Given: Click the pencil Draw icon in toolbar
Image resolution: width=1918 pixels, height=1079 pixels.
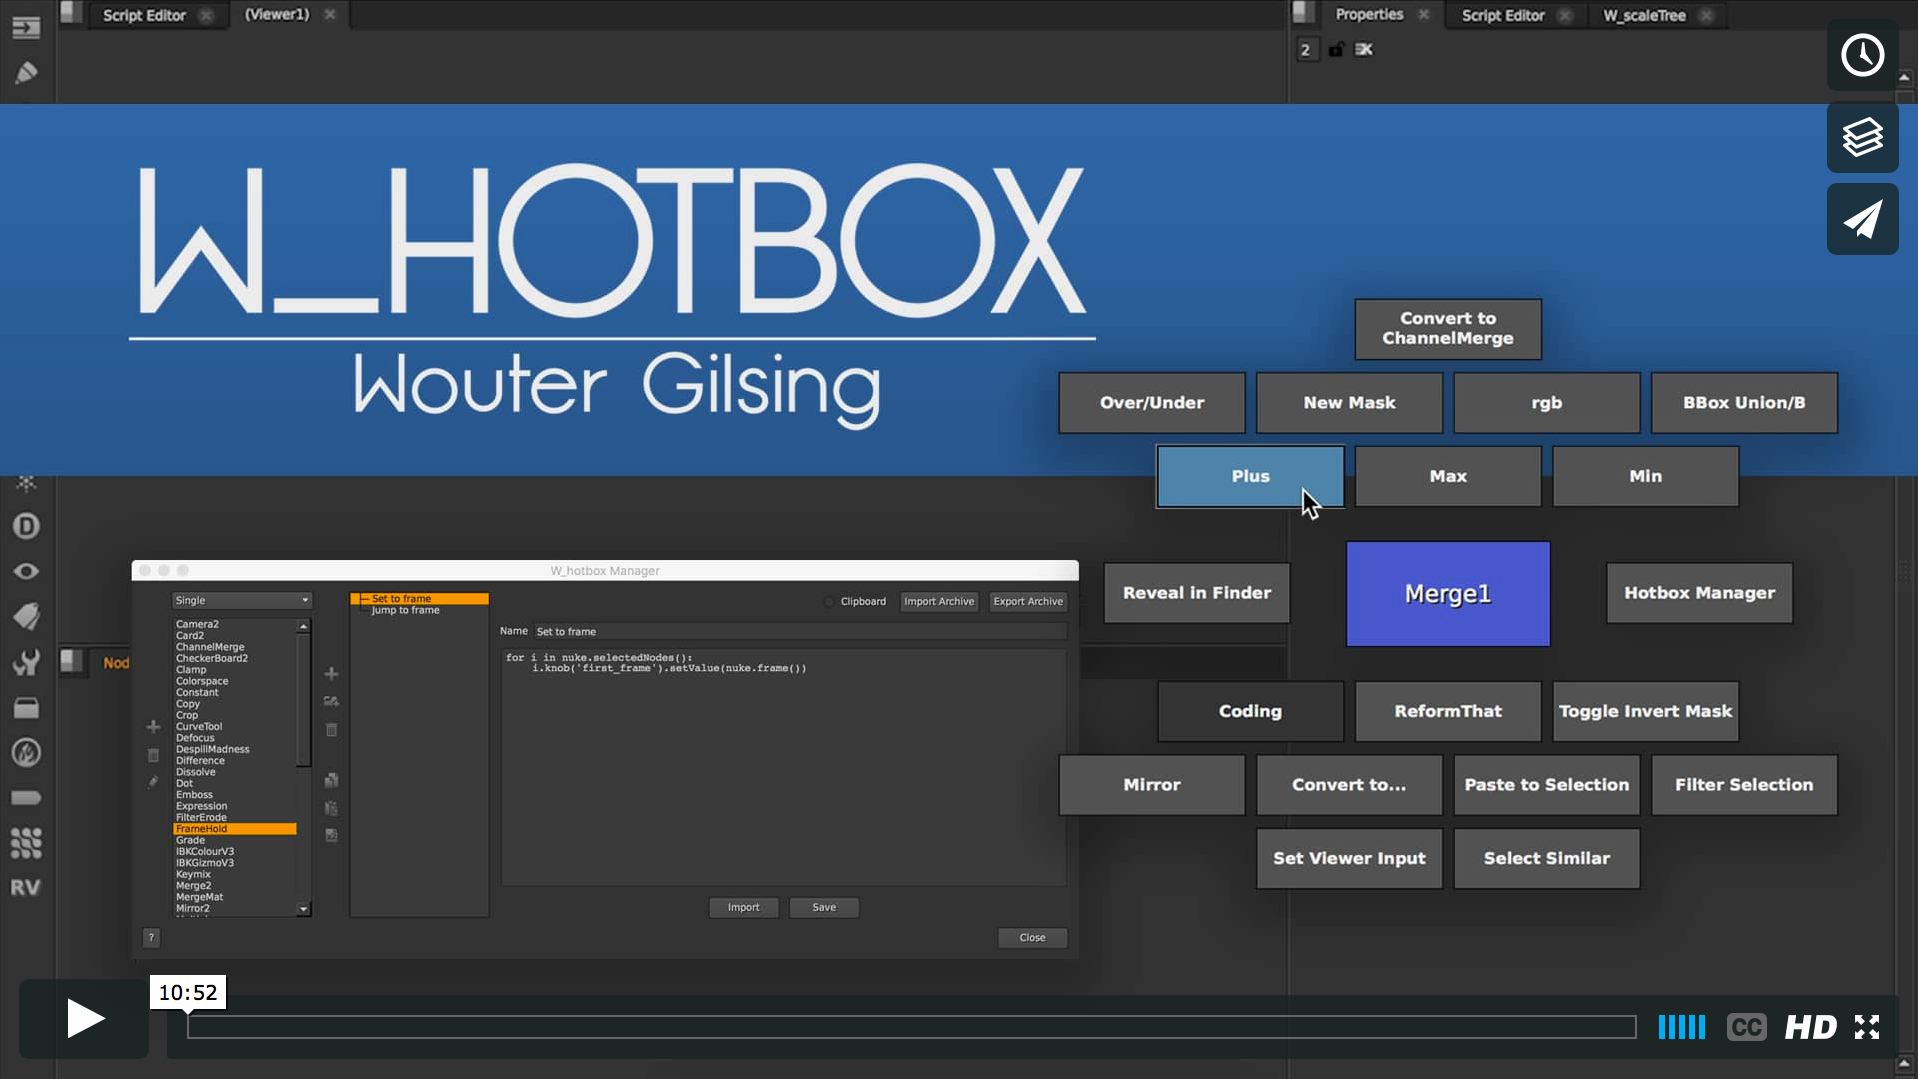Looking at the screenshot, I should tap(26, 72).
